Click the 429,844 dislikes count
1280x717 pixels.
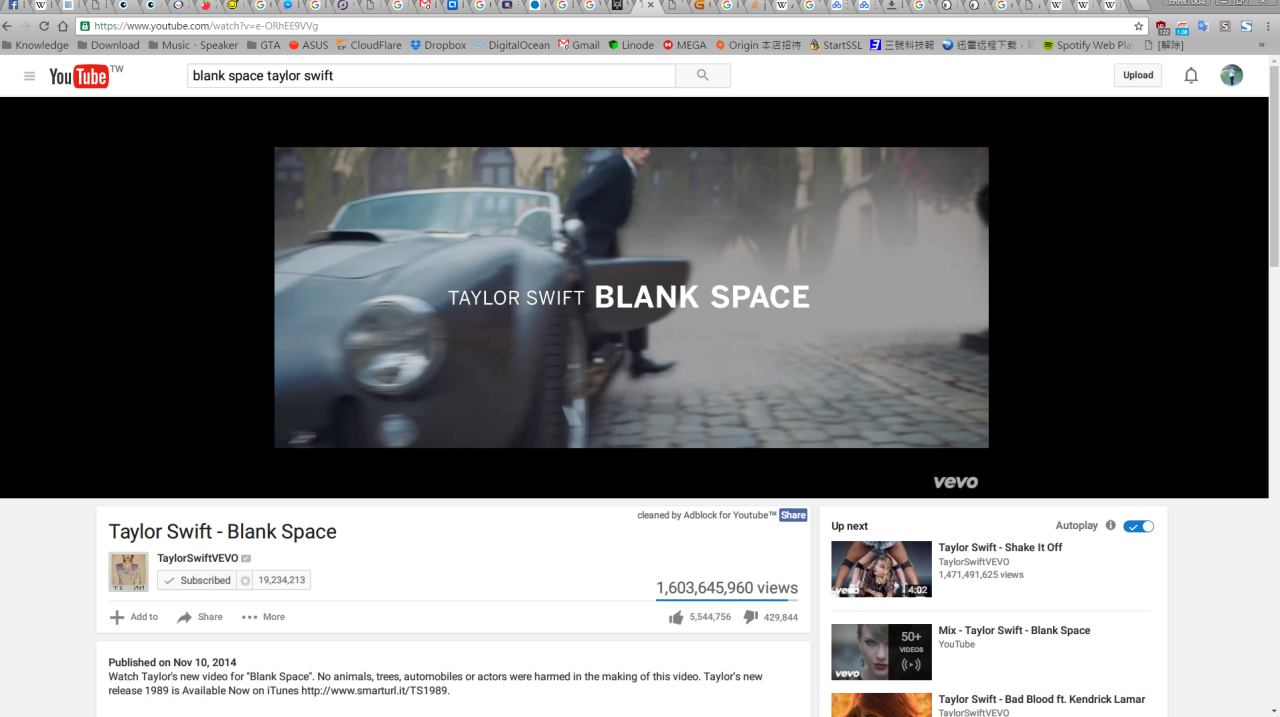781,617
